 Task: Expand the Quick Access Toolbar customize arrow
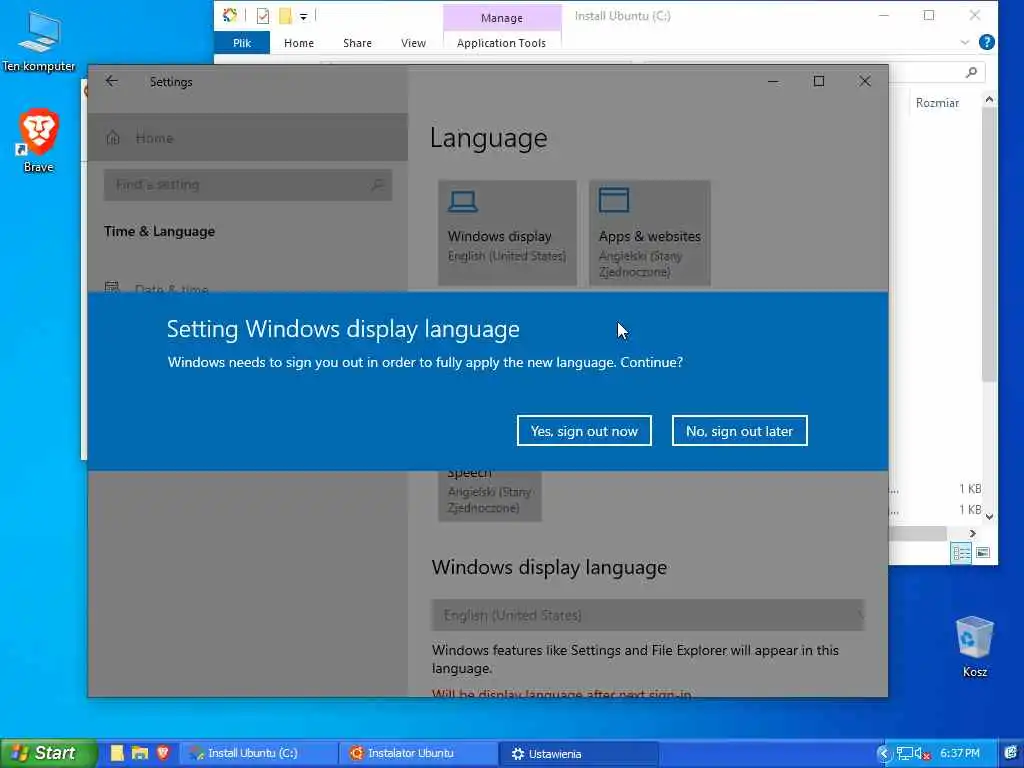click(x=304, y=17)
